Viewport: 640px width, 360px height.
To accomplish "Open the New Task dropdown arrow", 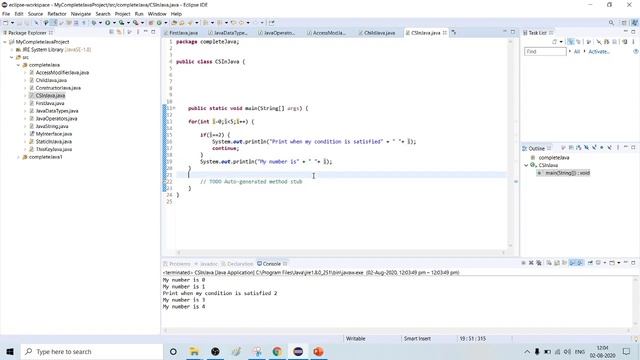I will (x=561, y=42).
